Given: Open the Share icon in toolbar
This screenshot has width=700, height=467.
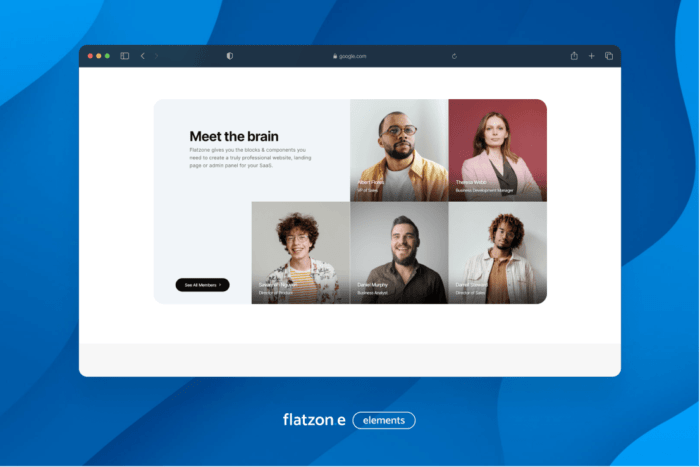Looking at the screenshot, I should tap(574, 56).
